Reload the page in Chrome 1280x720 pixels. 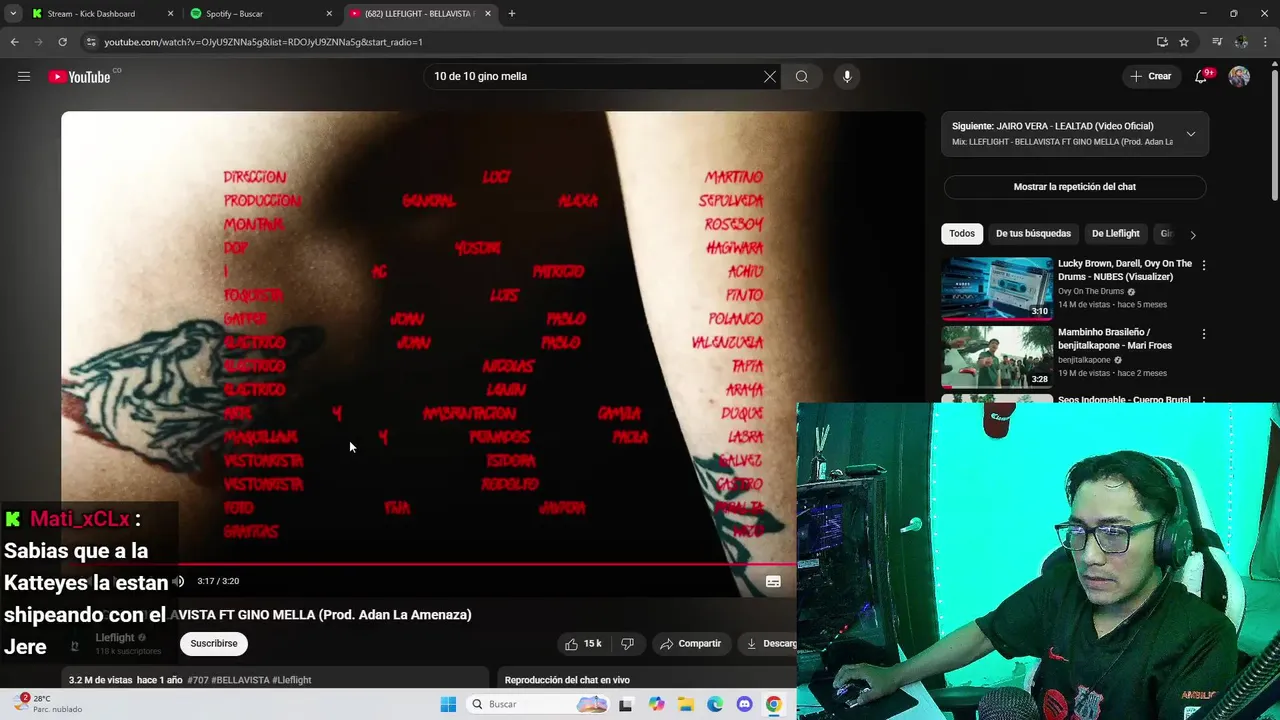pos(62,42)
